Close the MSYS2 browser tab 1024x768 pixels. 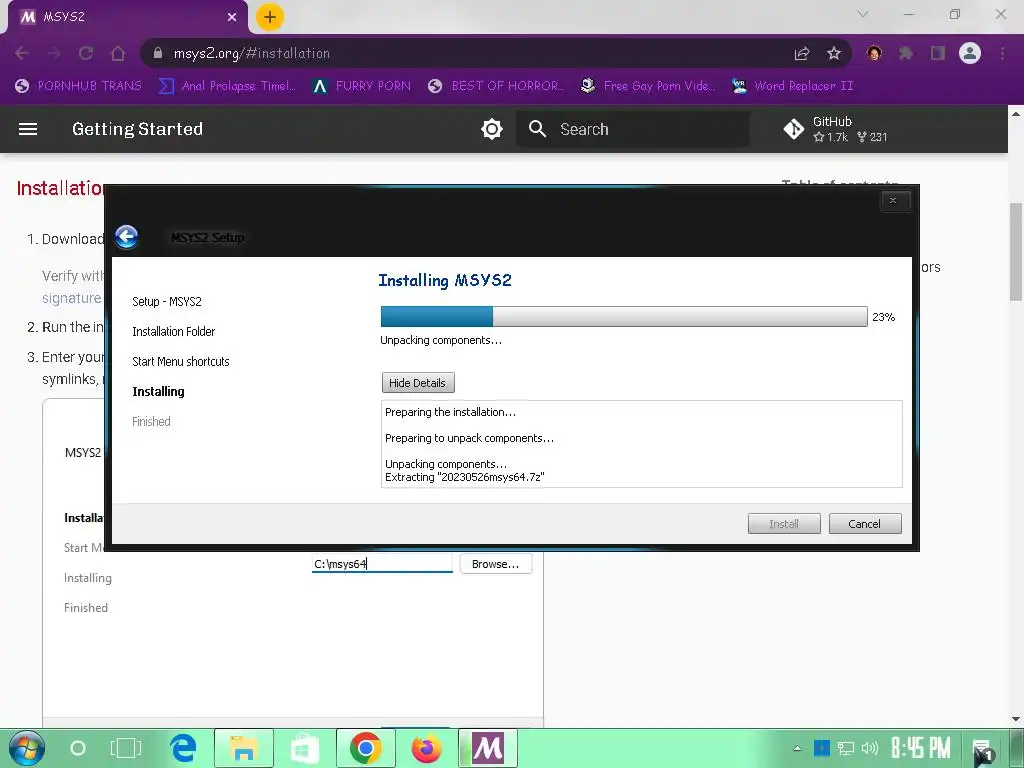232,17
